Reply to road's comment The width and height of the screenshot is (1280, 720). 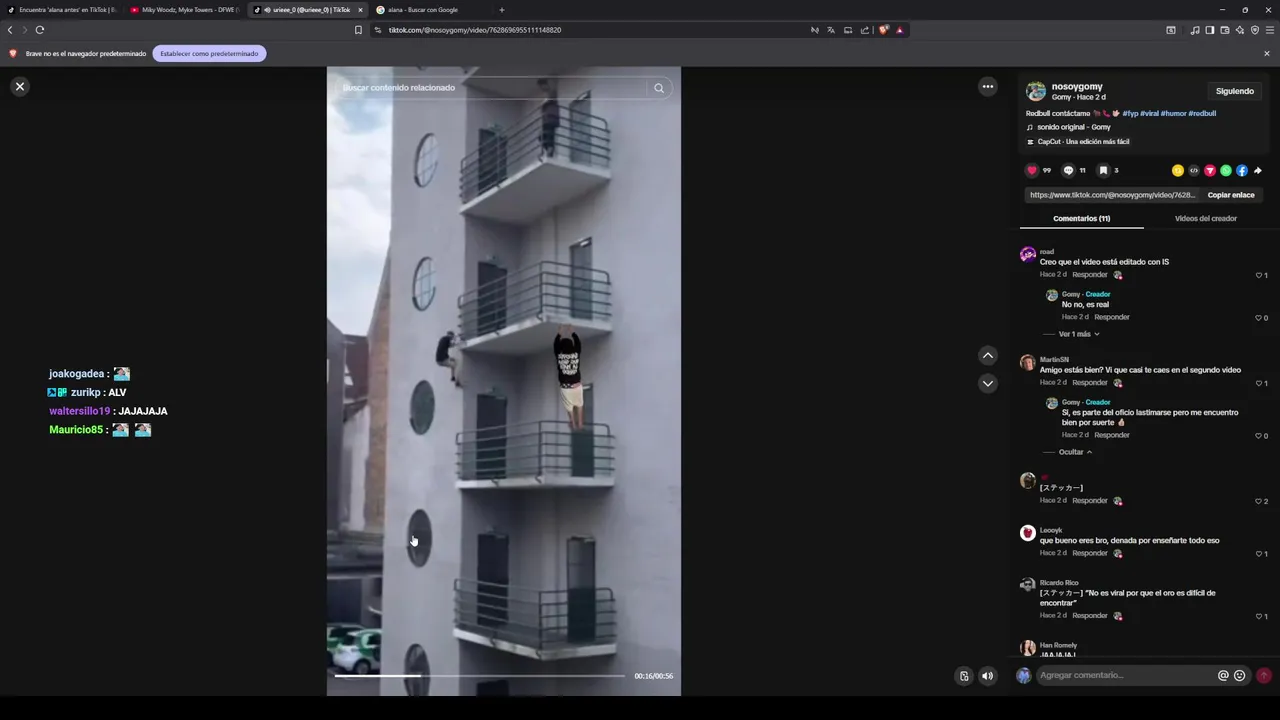pos(1090,275)
